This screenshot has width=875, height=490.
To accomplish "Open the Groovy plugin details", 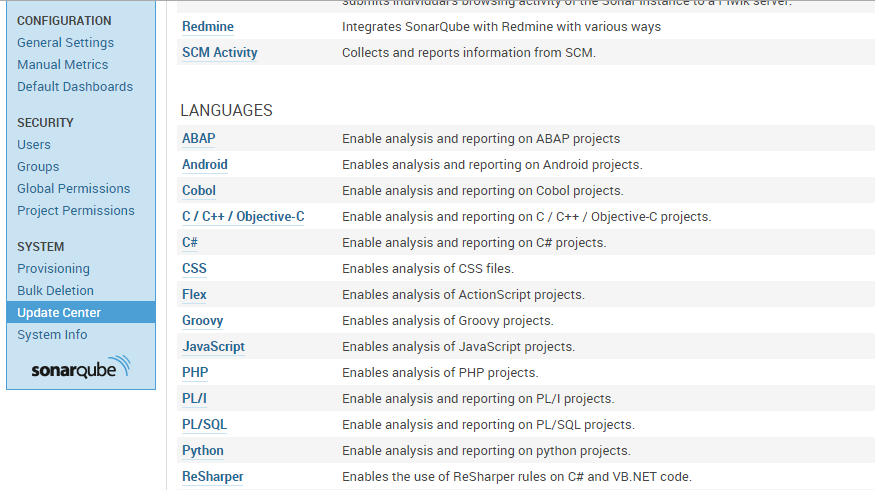I will tap(203, 321).
